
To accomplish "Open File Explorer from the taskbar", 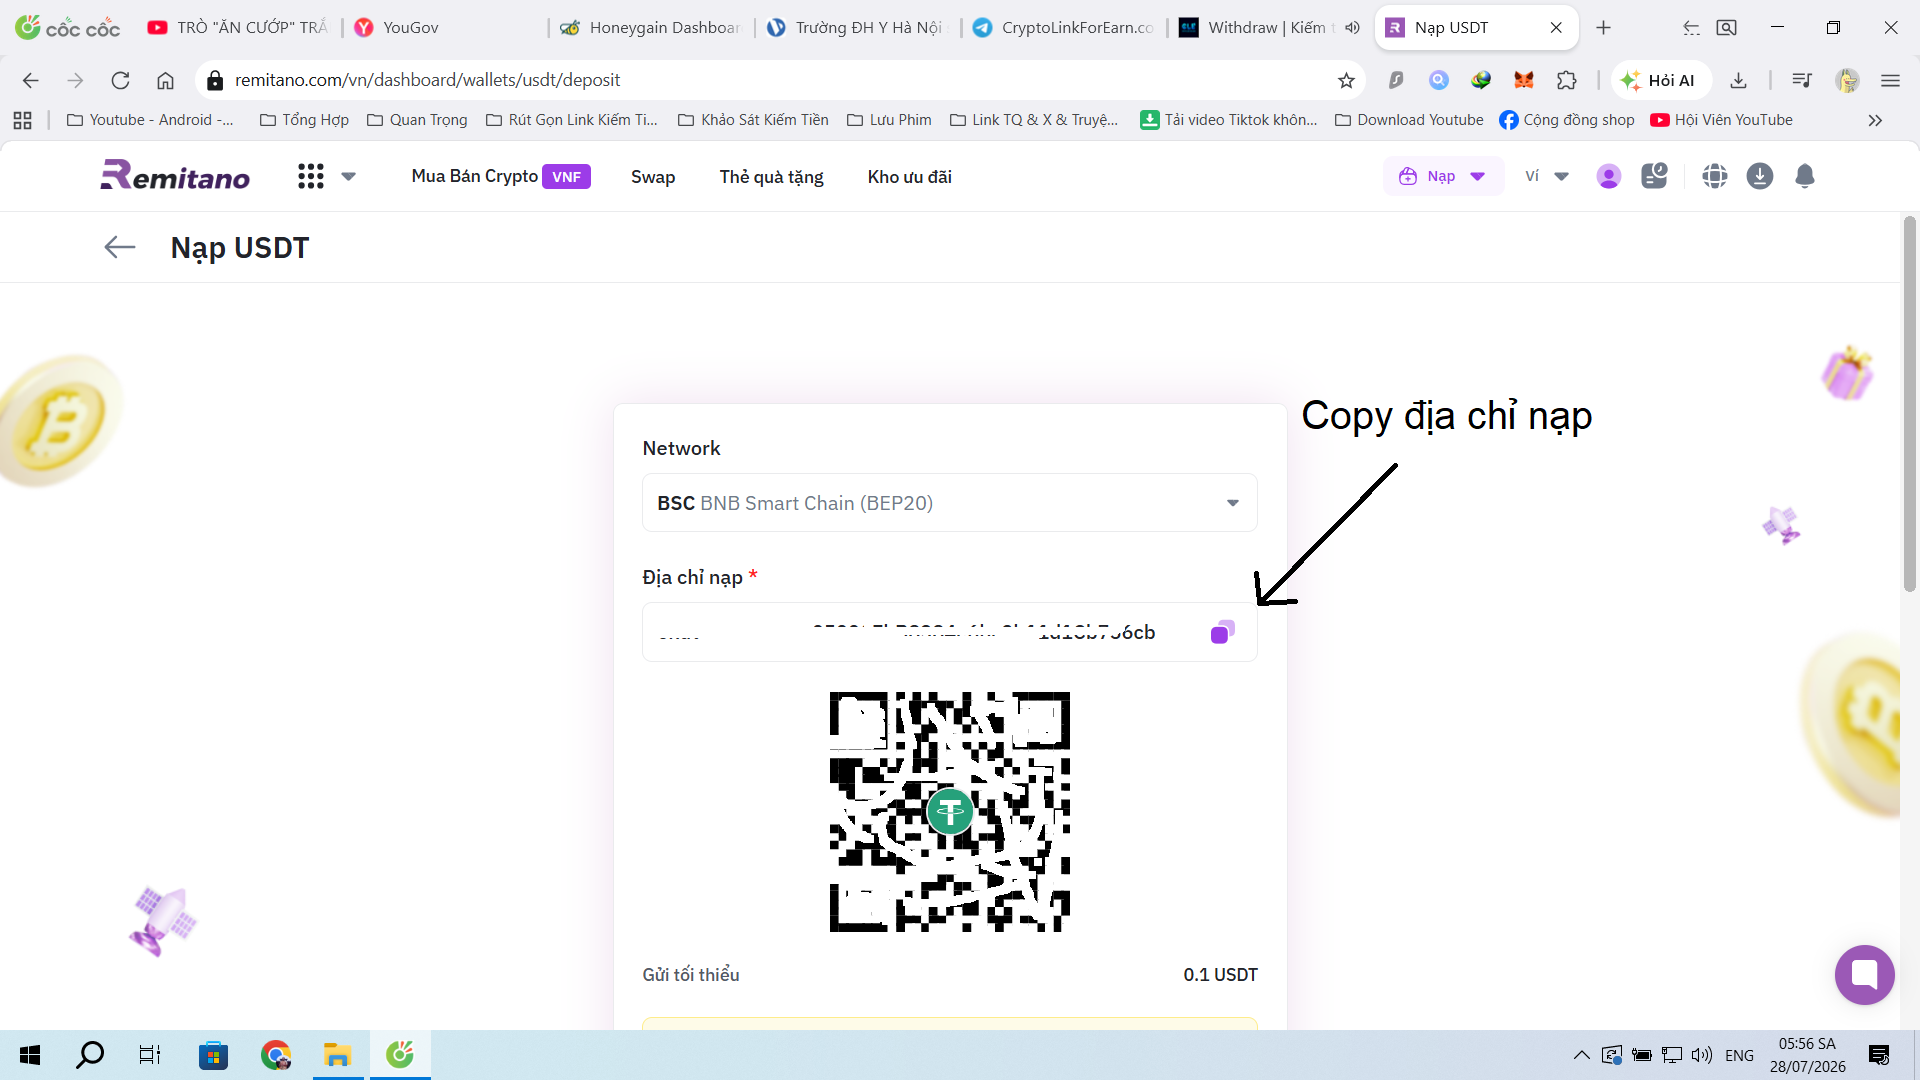I will 338,1055.
